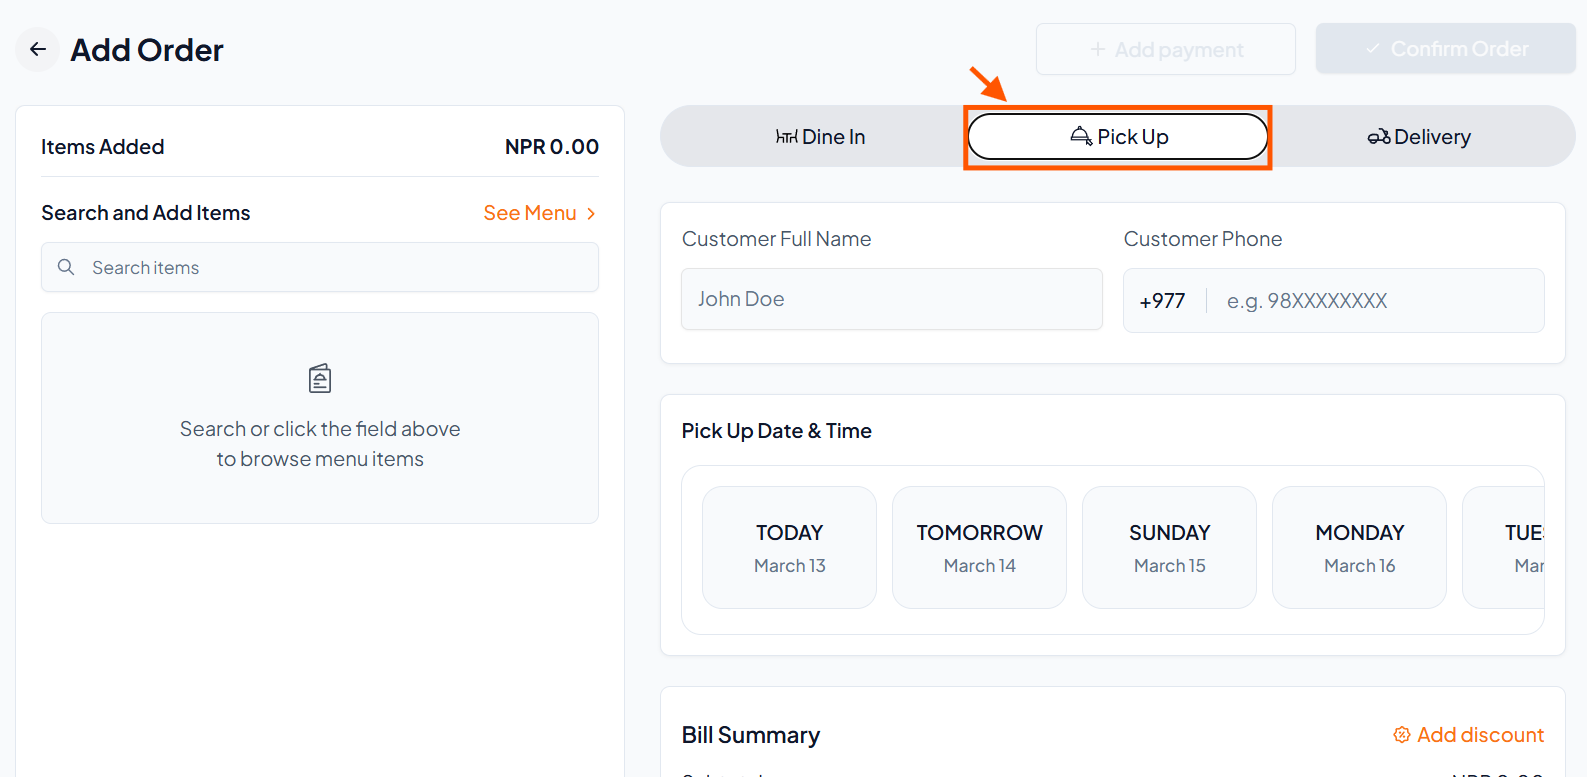Click the Pick Up cloche icon

(1081, 136)
